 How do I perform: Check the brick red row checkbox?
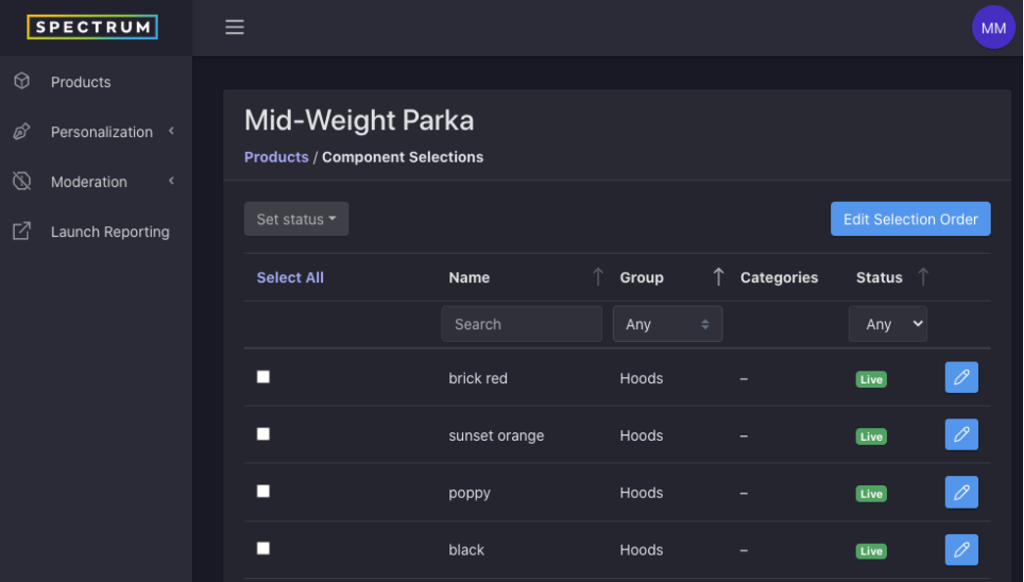click(x=263, y=377)
